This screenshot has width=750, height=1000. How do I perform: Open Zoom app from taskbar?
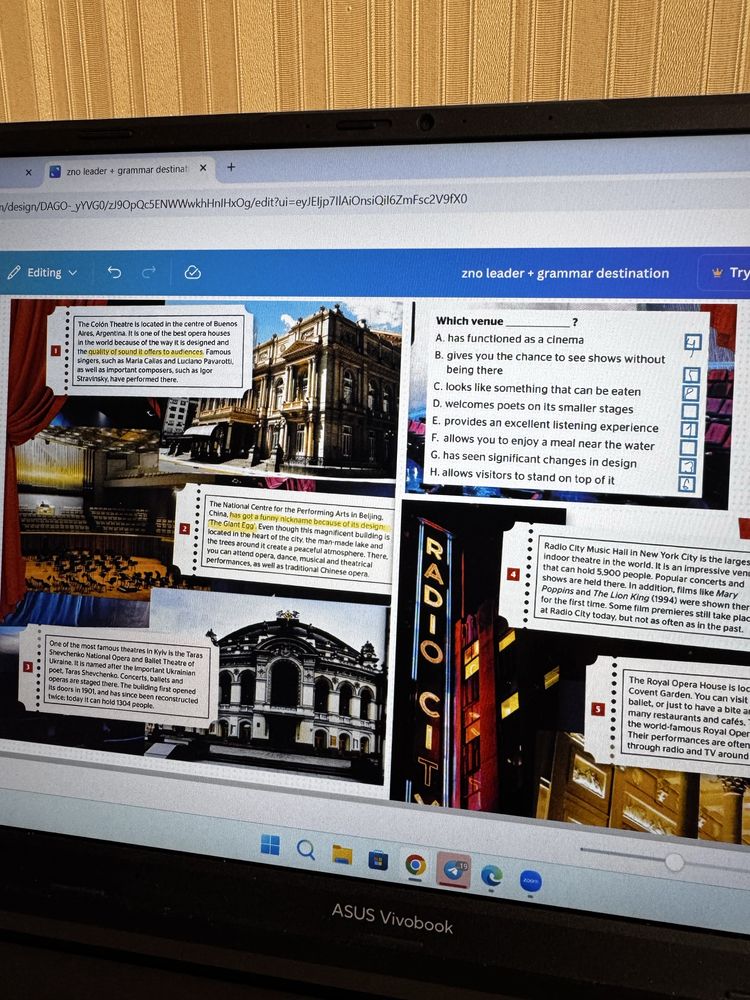coord(531,881)
